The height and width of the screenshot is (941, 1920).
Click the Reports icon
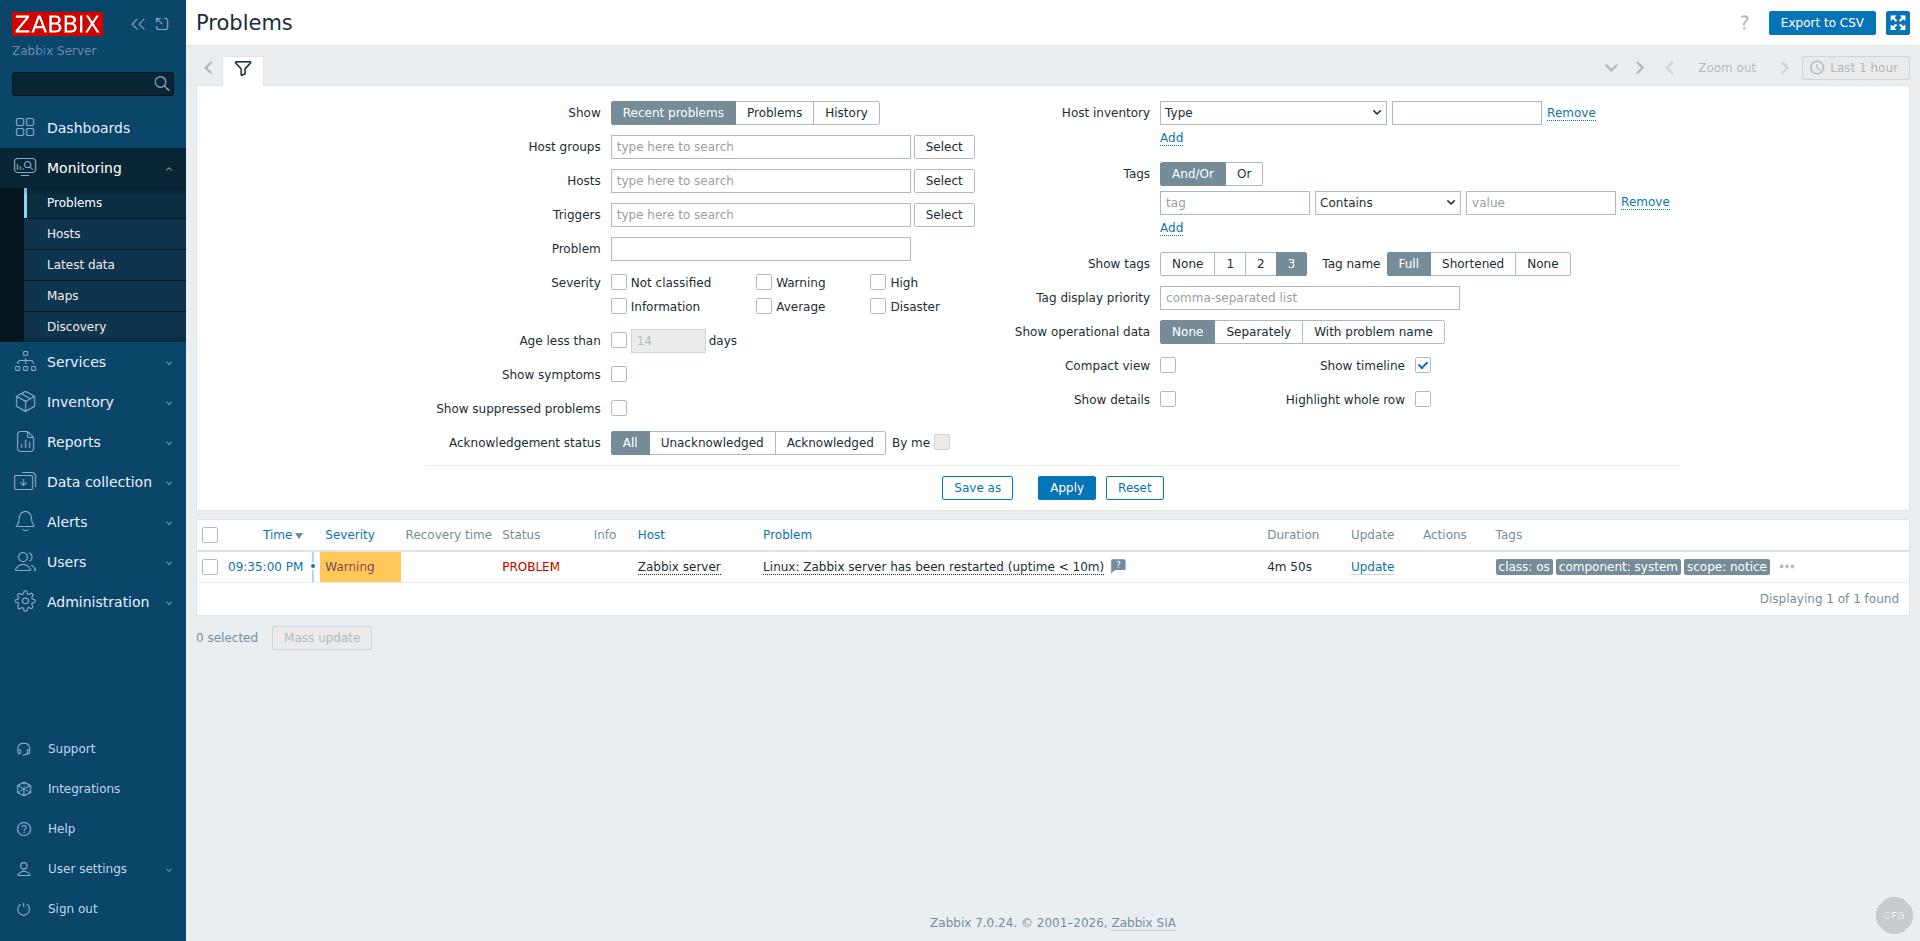[25, 441]
